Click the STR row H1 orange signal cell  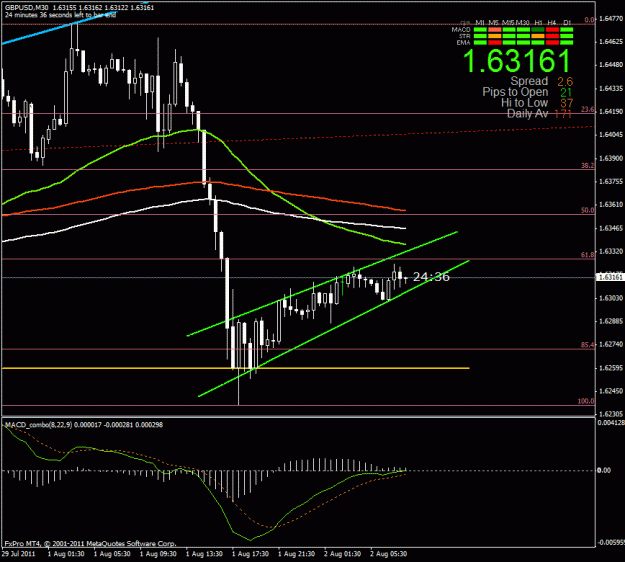[538, 36]
